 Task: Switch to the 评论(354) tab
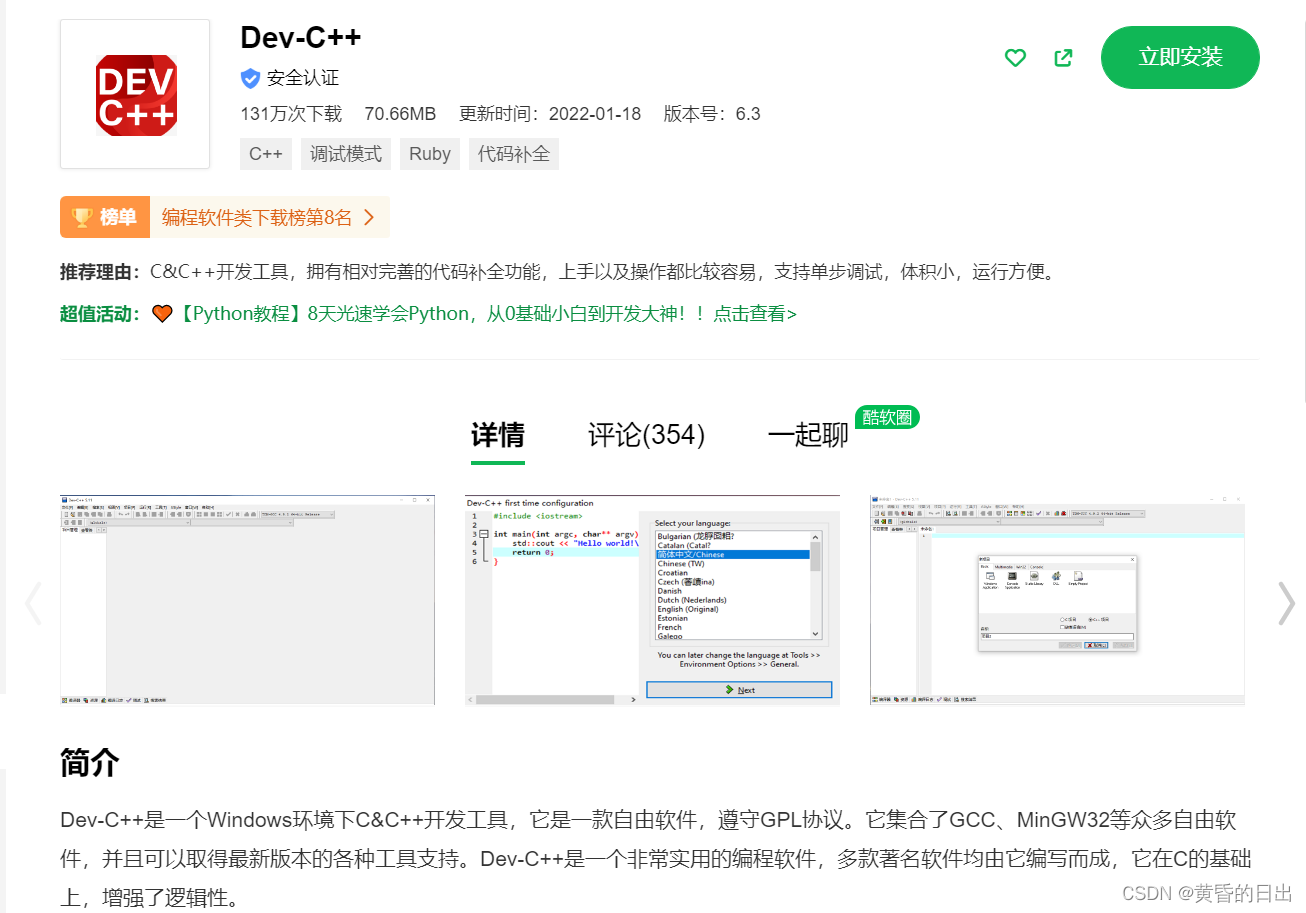pos(647,435)
